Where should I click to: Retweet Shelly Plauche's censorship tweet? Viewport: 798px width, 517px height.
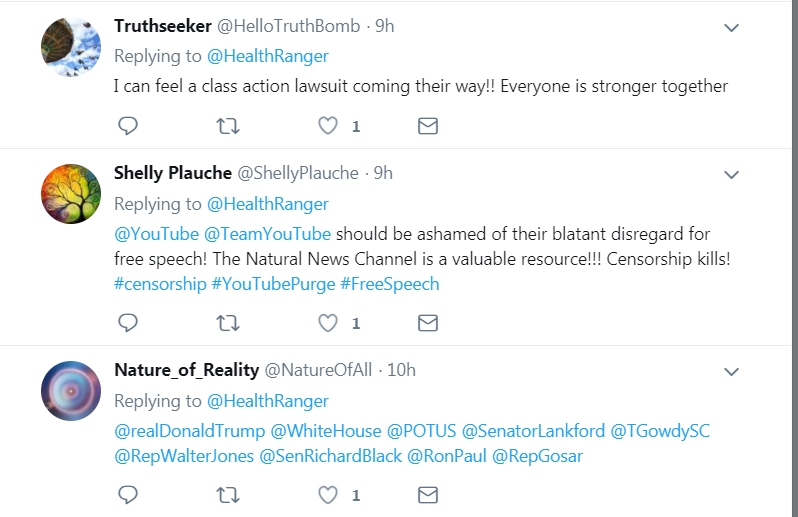point(228,323)
